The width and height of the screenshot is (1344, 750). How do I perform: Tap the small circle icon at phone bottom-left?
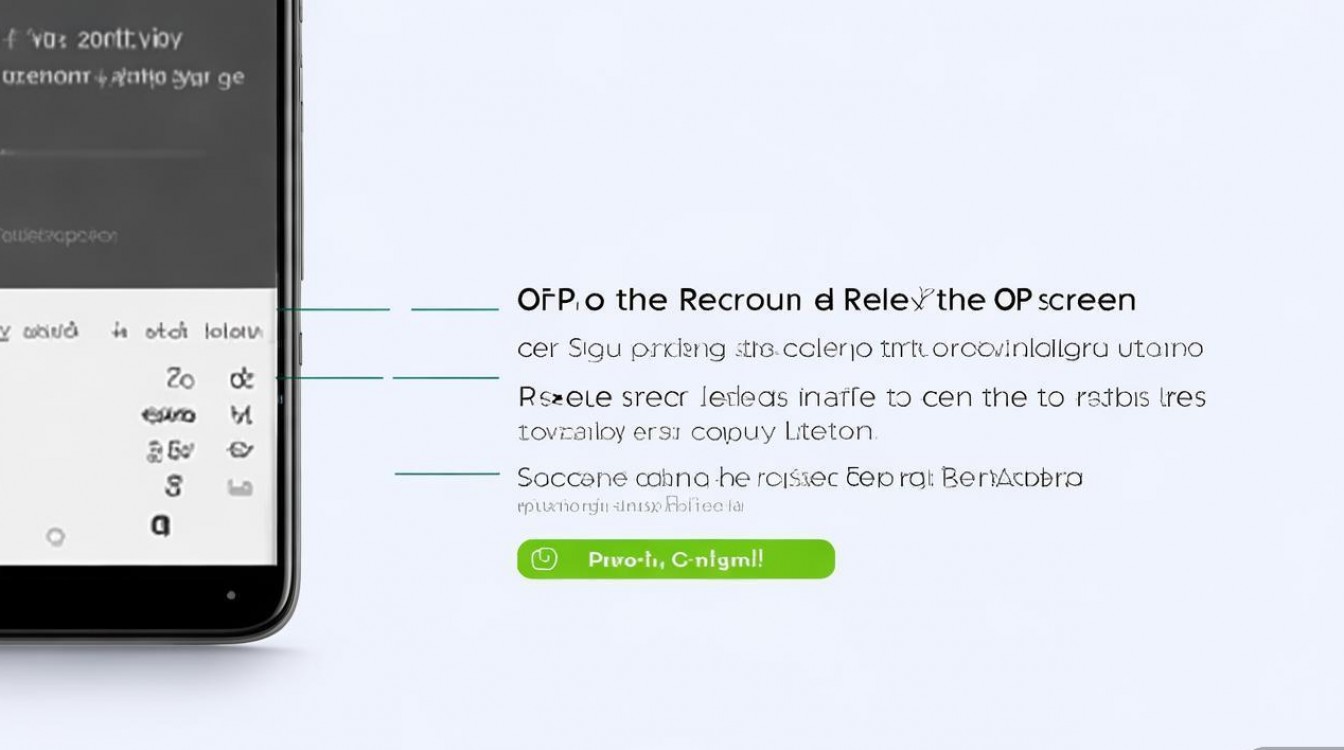point(56,537)
